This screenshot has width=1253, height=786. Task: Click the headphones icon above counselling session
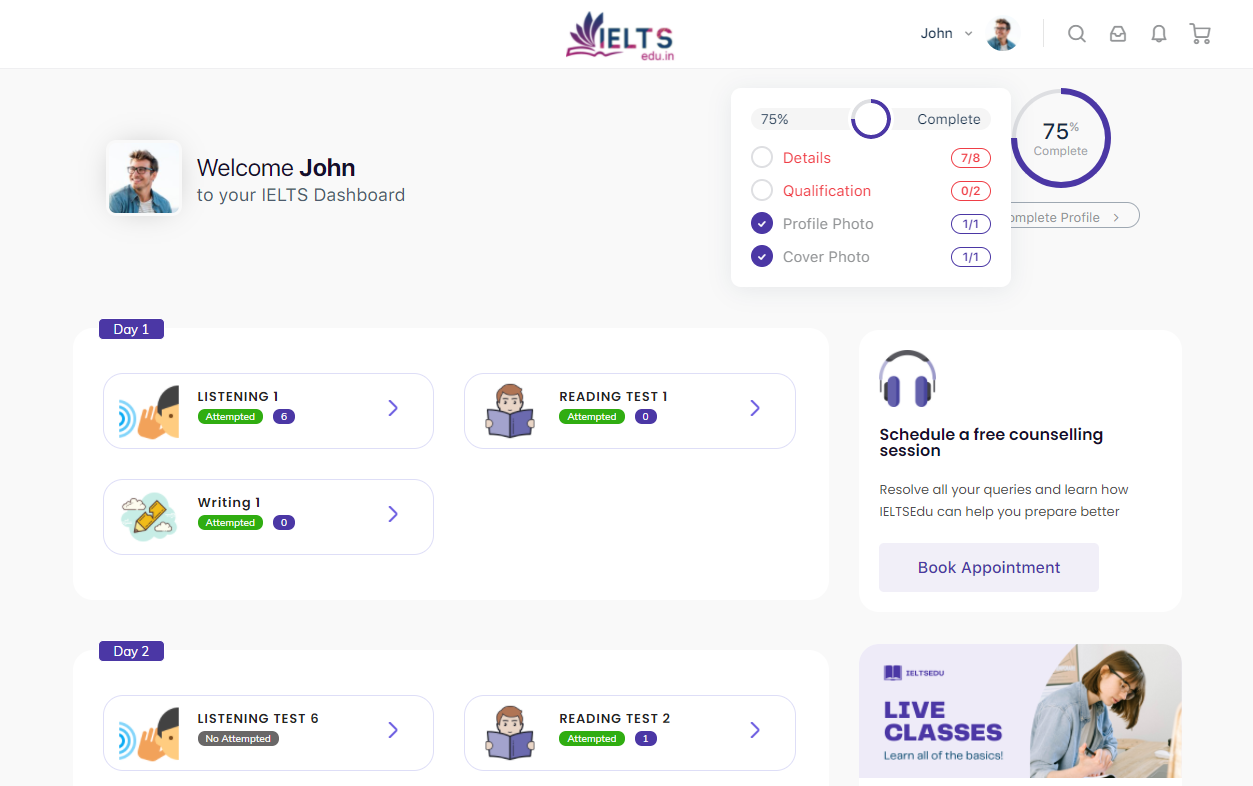coord(907,379)
